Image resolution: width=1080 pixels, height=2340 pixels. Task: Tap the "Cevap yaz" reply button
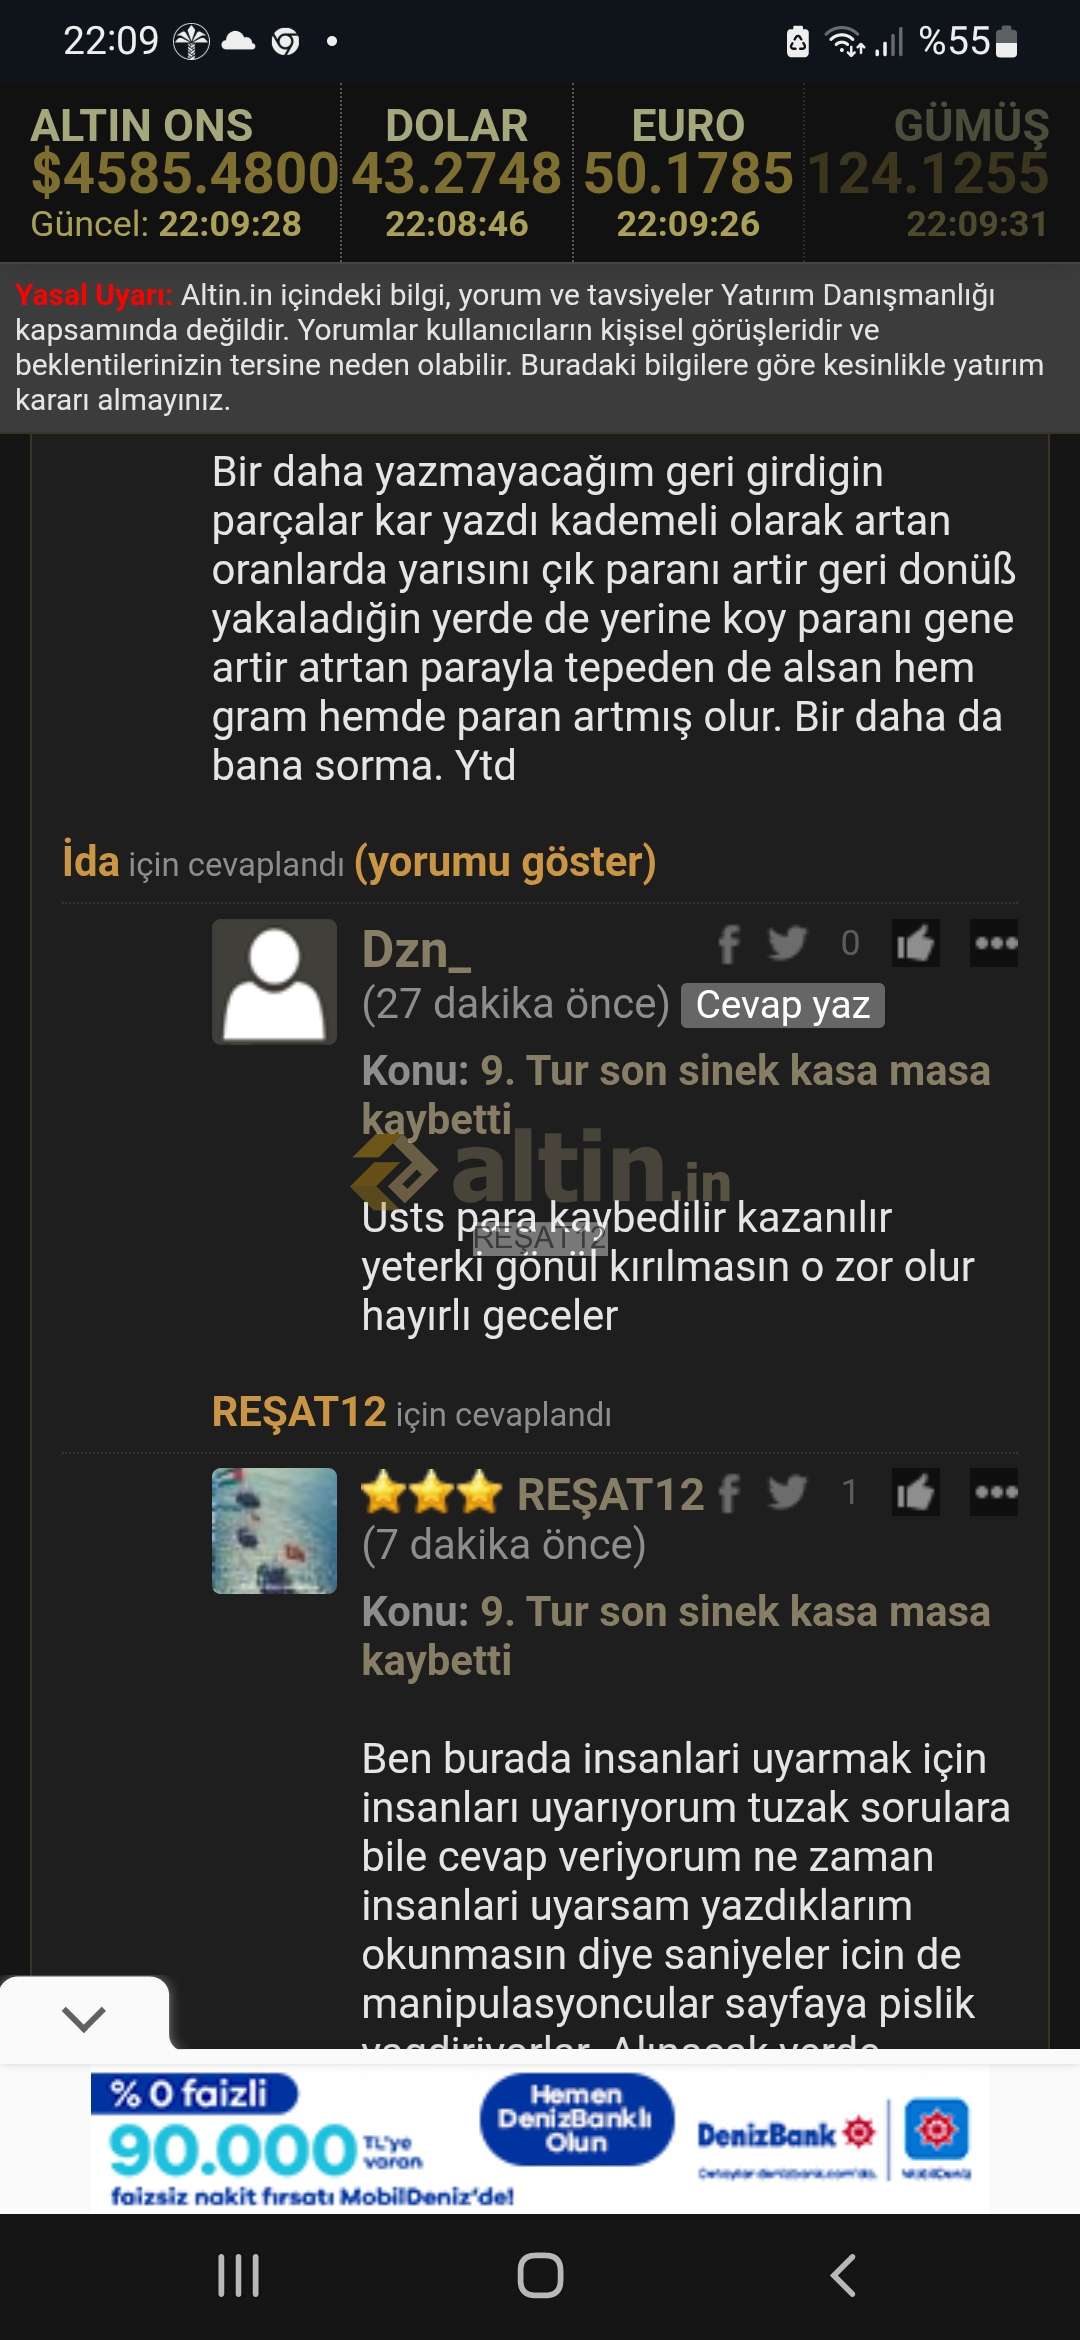coord(783,1005)
